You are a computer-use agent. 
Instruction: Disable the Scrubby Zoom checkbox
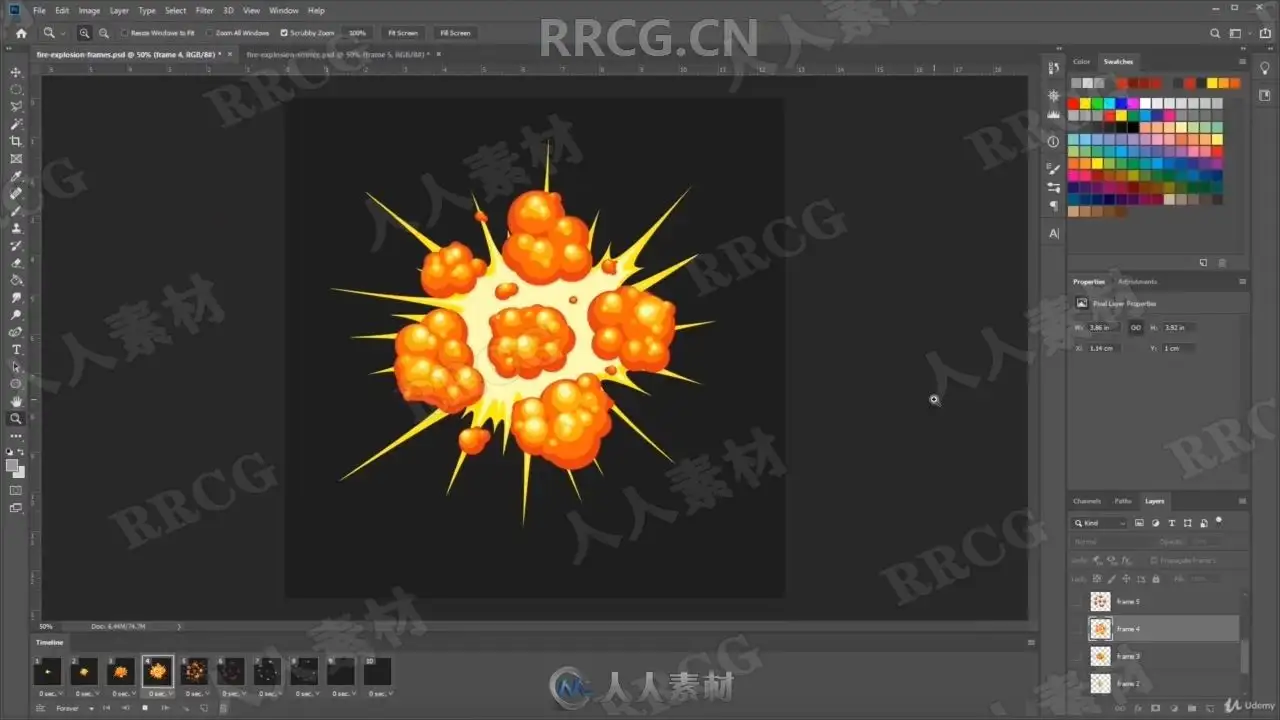(x=284, y=33)
